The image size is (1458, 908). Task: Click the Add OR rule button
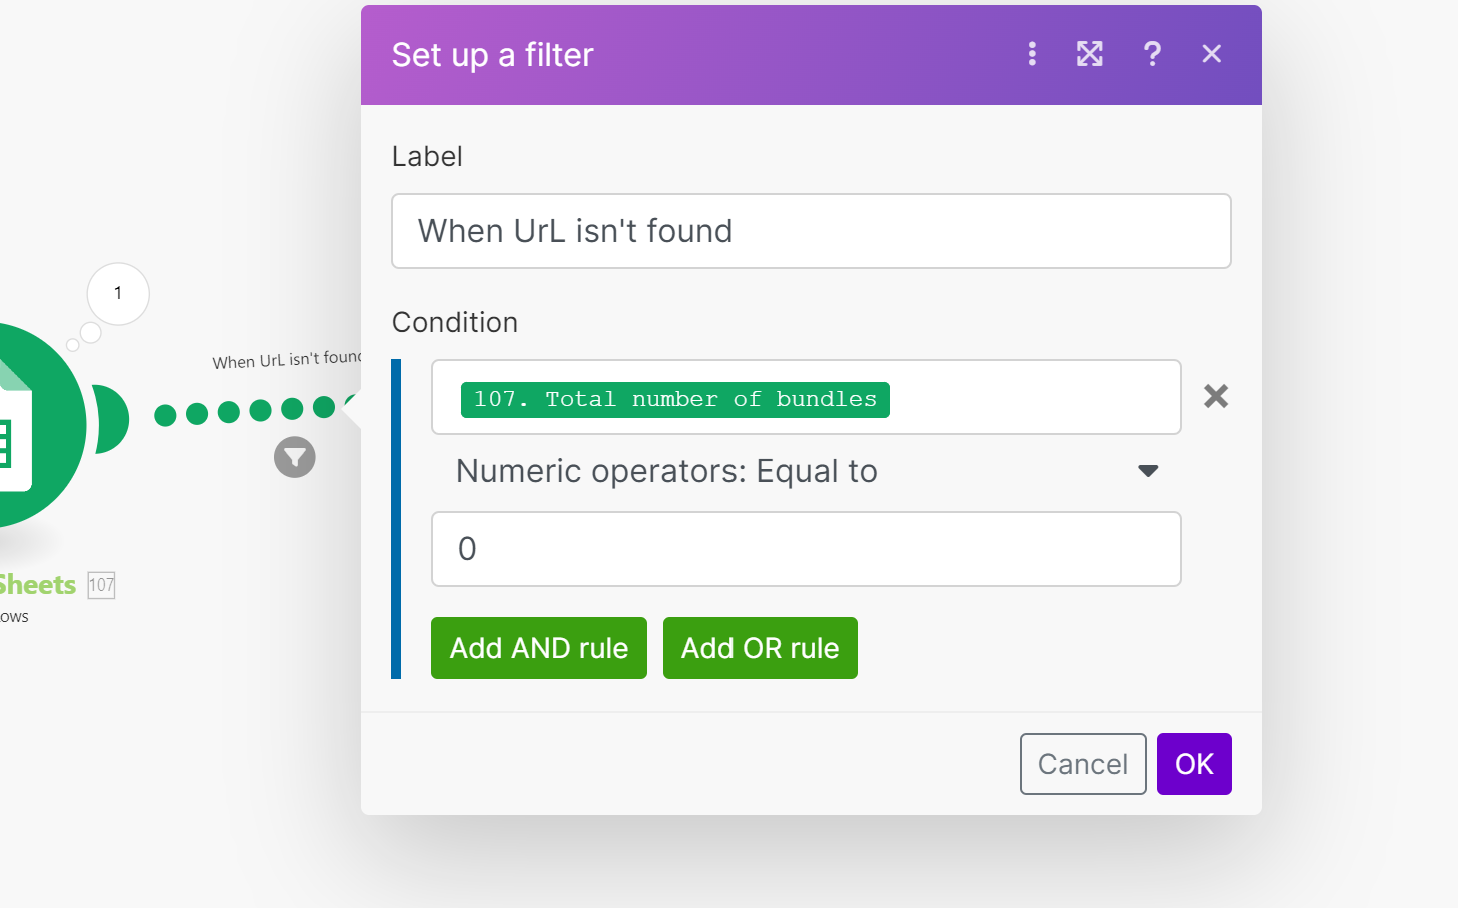coord(760,648)
